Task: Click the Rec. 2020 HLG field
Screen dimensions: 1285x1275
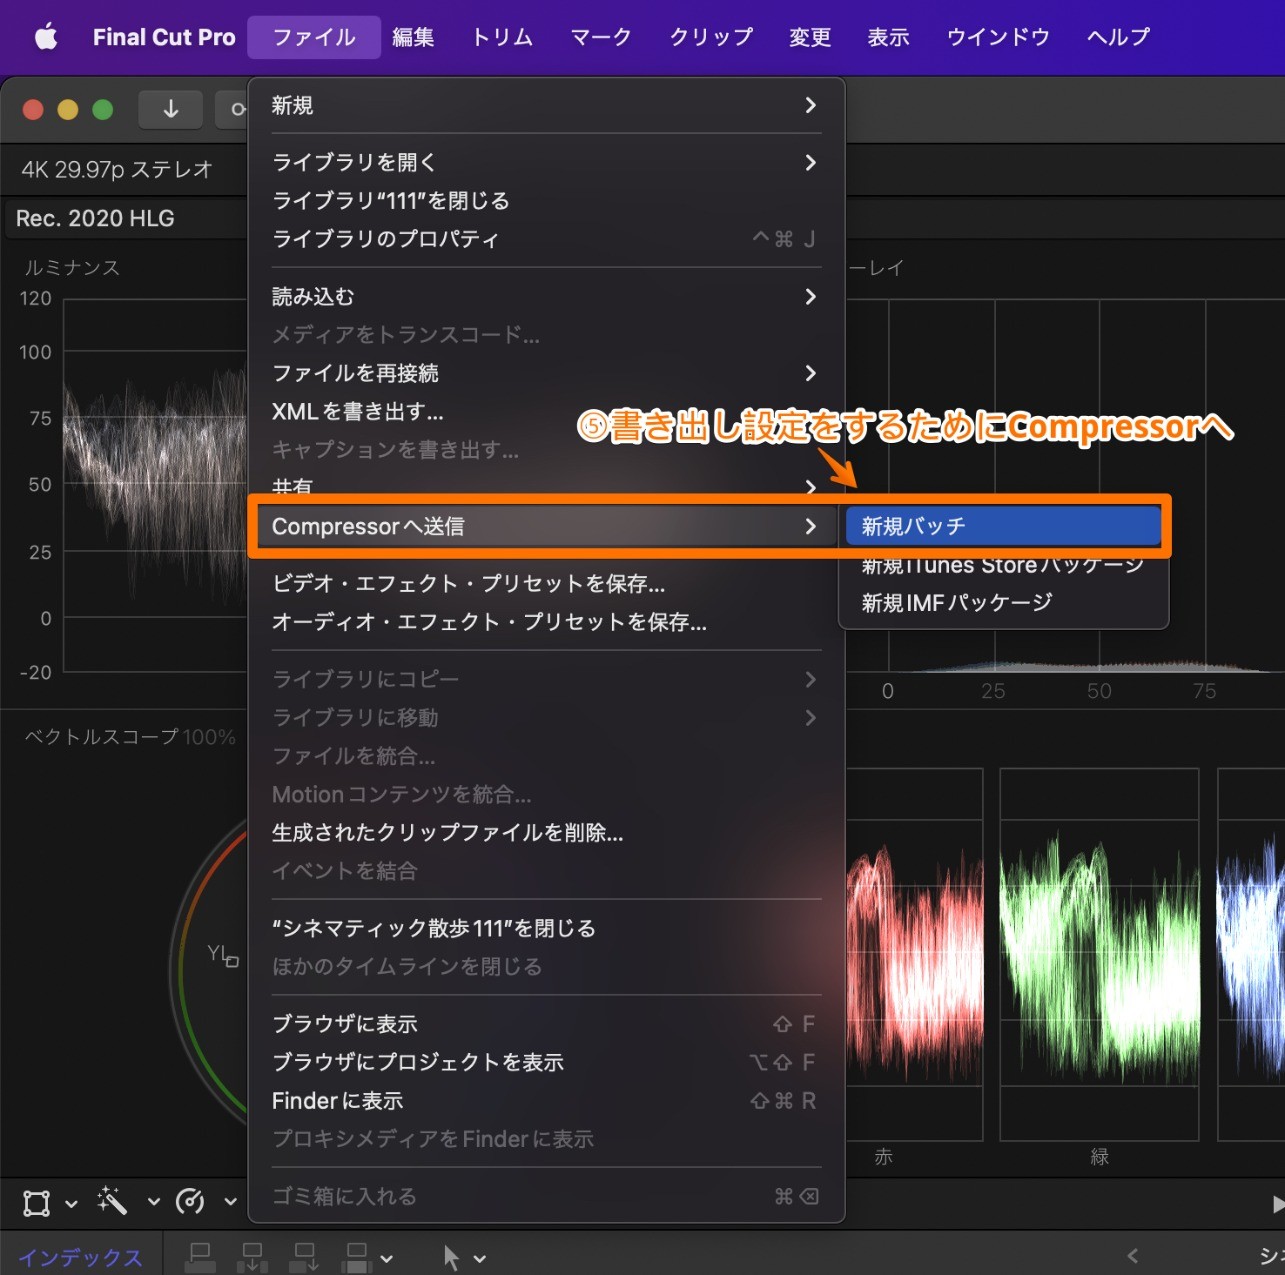Action: click(124, 218)
